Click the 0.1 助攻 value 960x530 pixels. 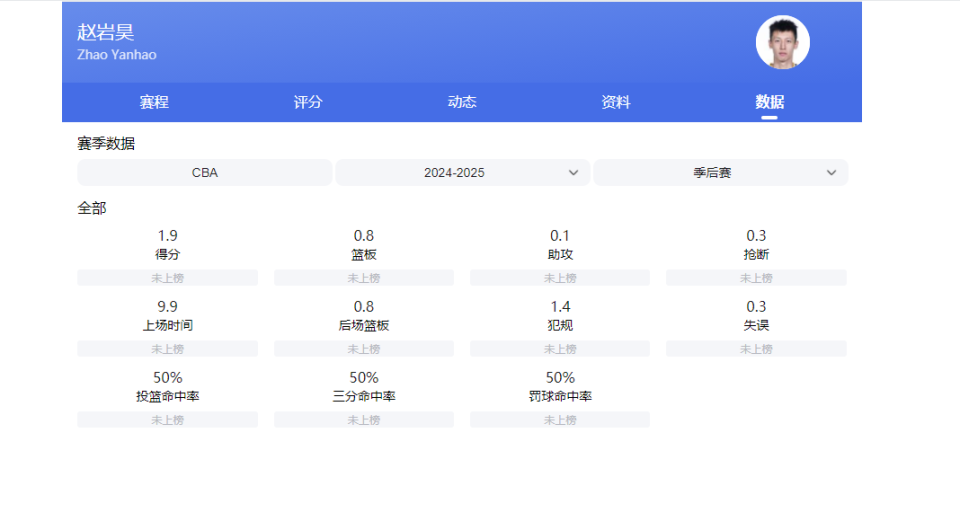pyautogui.click(x=560, y=236)
